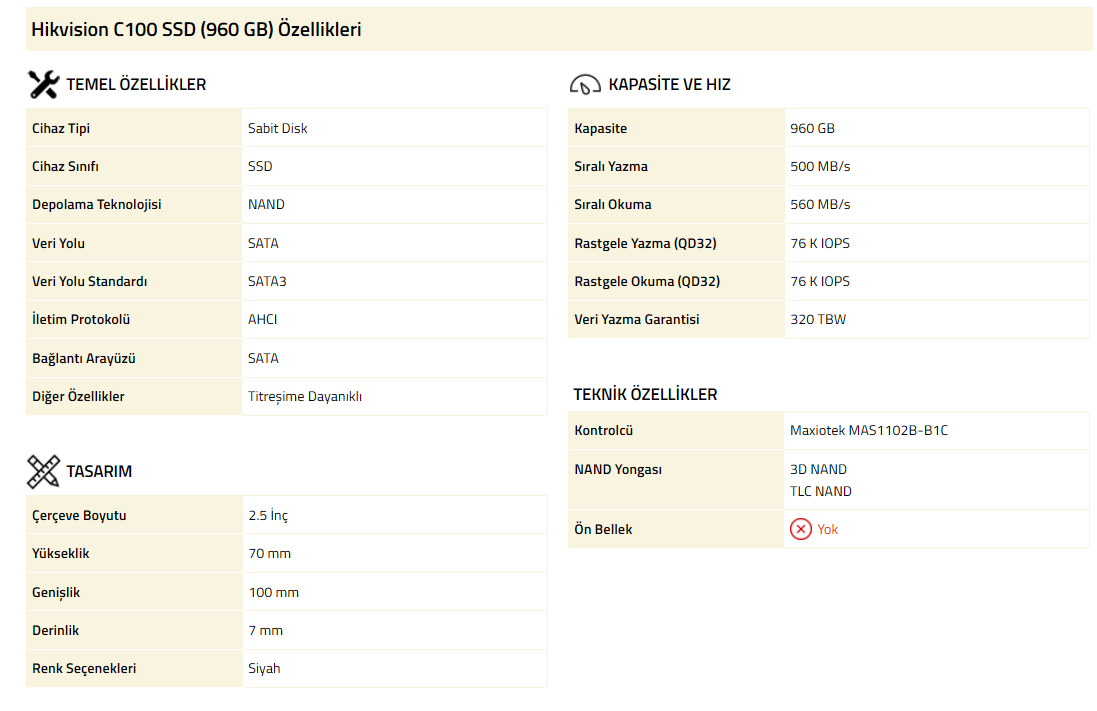Select the SATA value in Bağlantı Arayüzü row

coord(263,358)
